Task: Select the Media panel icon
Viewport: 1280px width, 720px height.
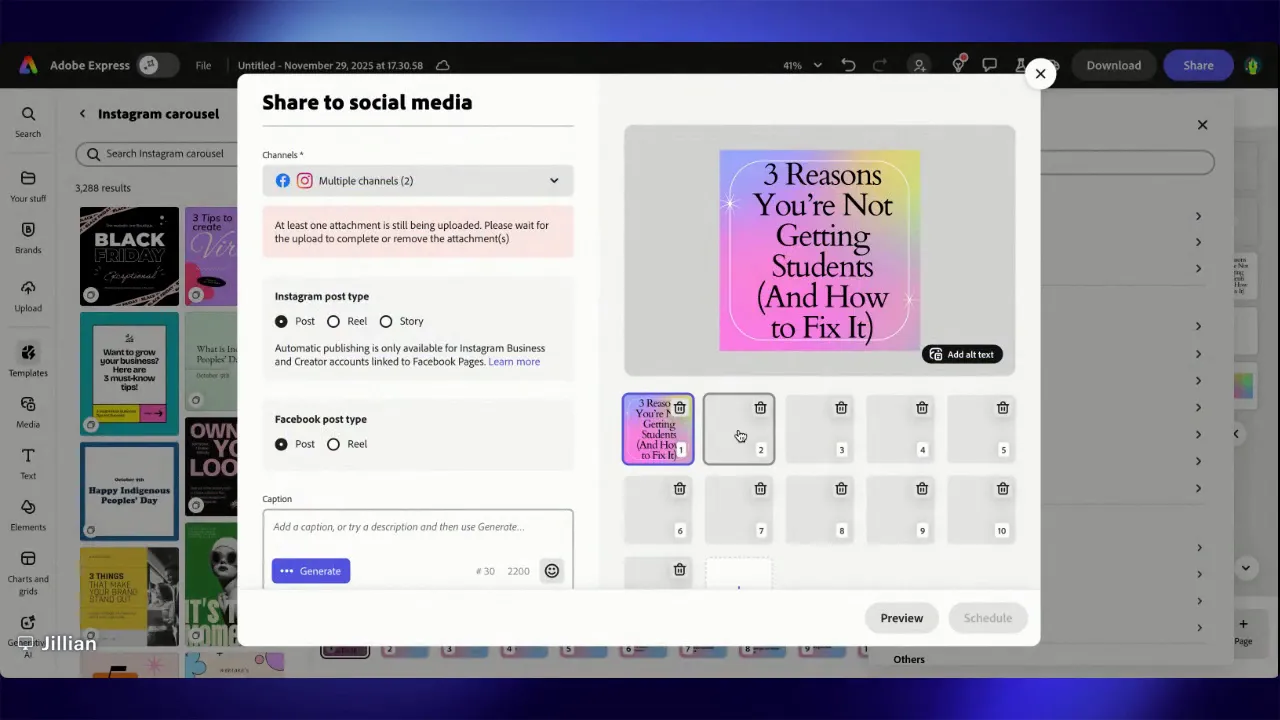Action: (27, 411)
